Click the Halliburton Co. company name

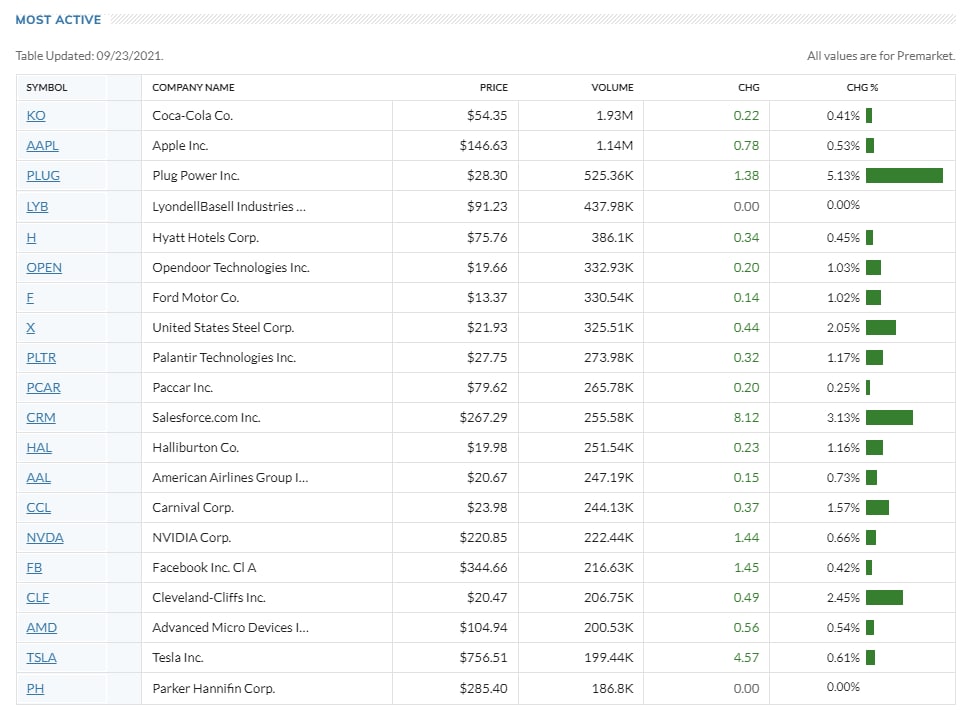(x=195, y=448)
